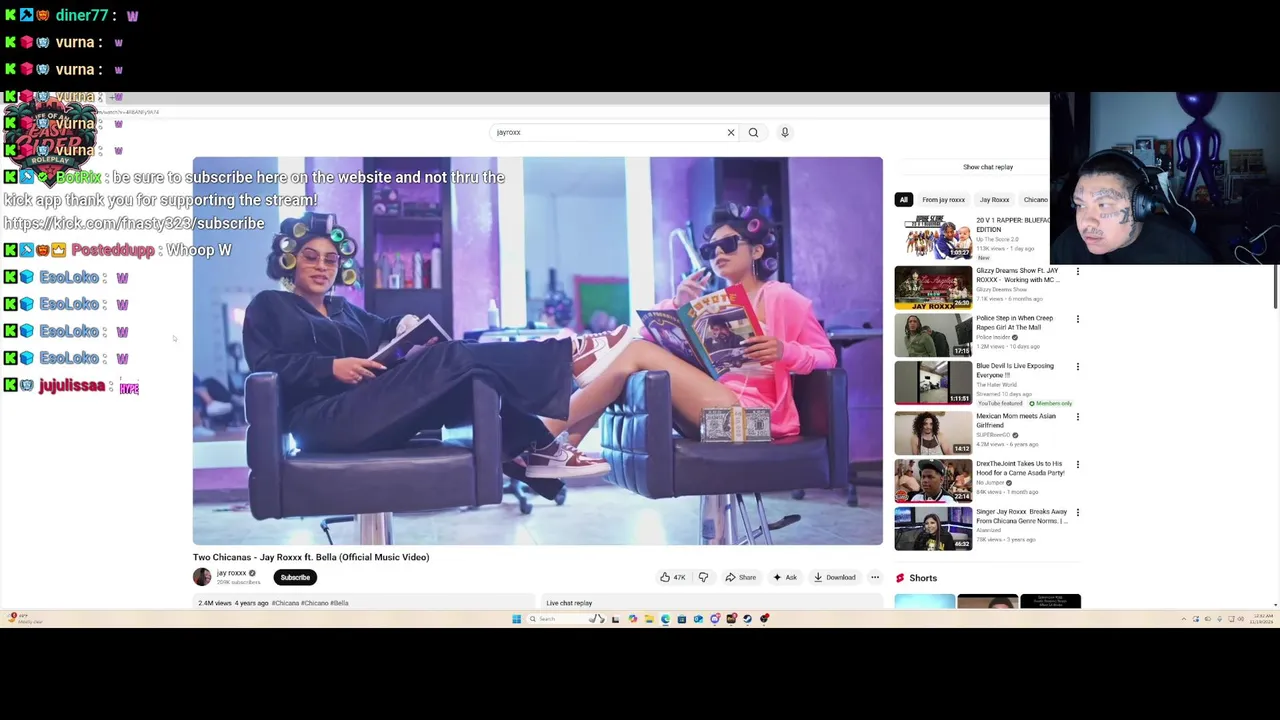The height and width of the screenshot is (720, 1280).
Task: Open Microsoft Store from taskbar
Action: tap(682, 619)
